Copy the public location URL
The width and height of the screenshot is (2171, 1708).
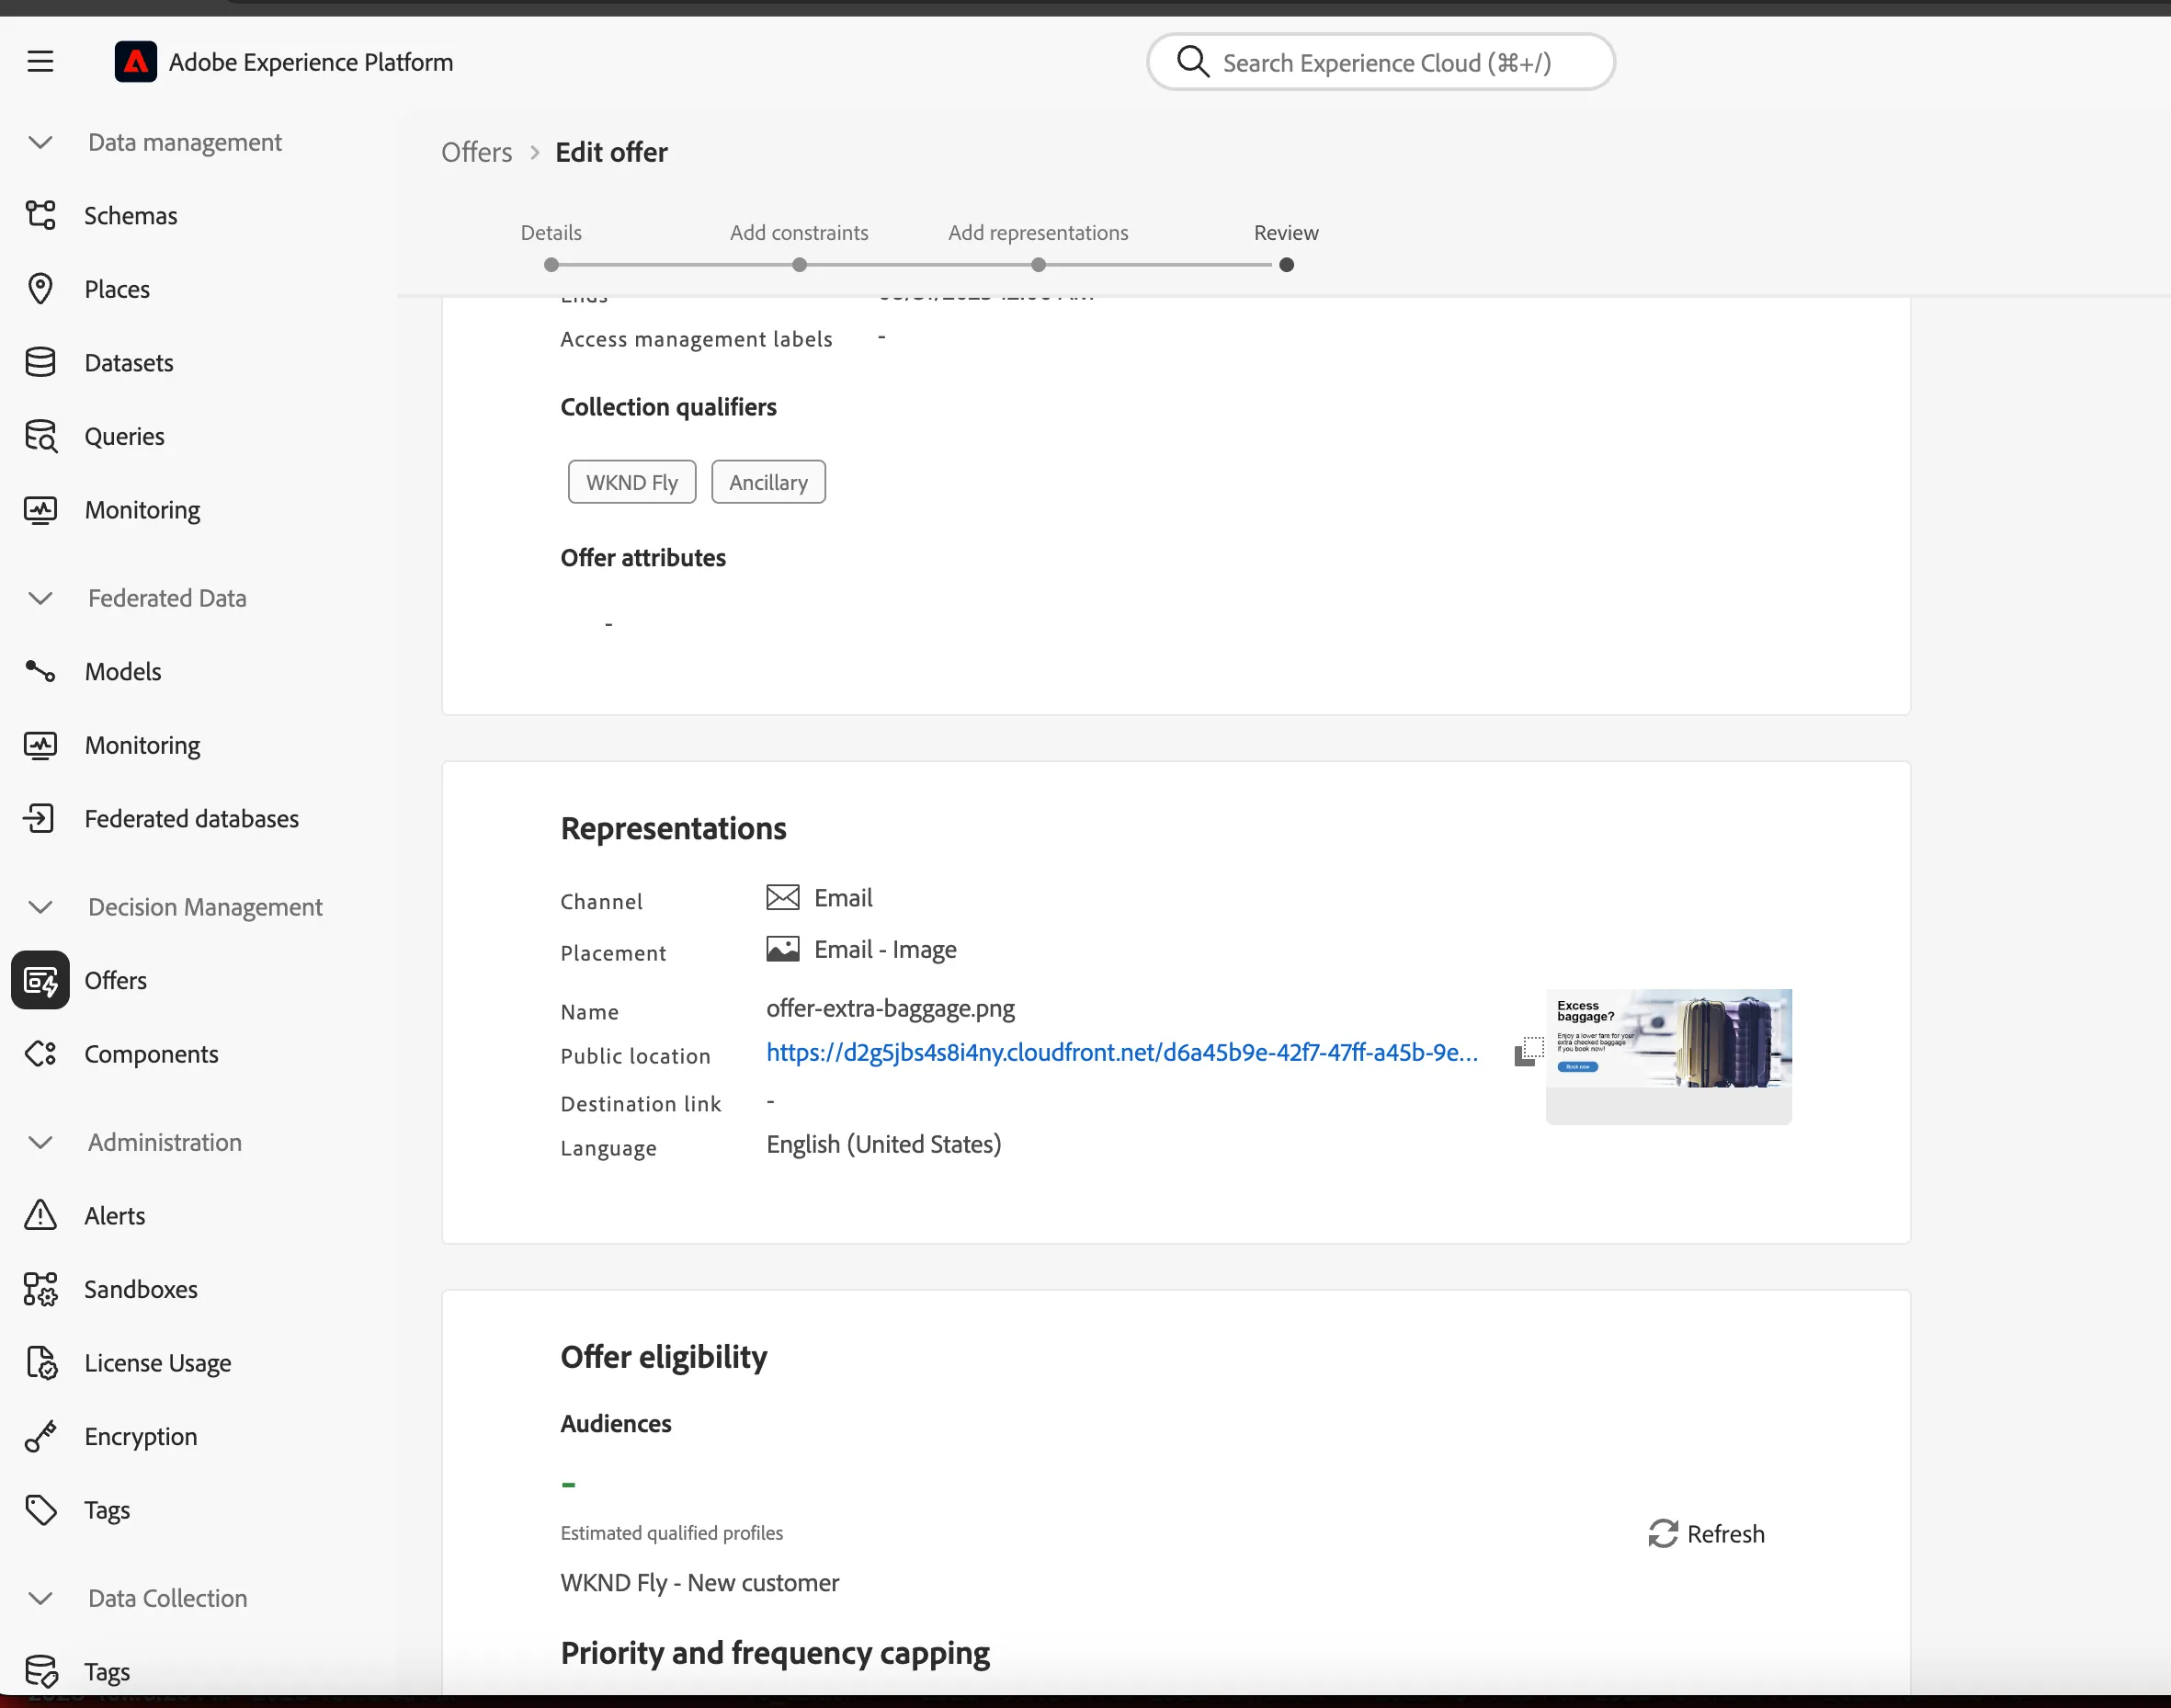(x=1528, y=1052)
